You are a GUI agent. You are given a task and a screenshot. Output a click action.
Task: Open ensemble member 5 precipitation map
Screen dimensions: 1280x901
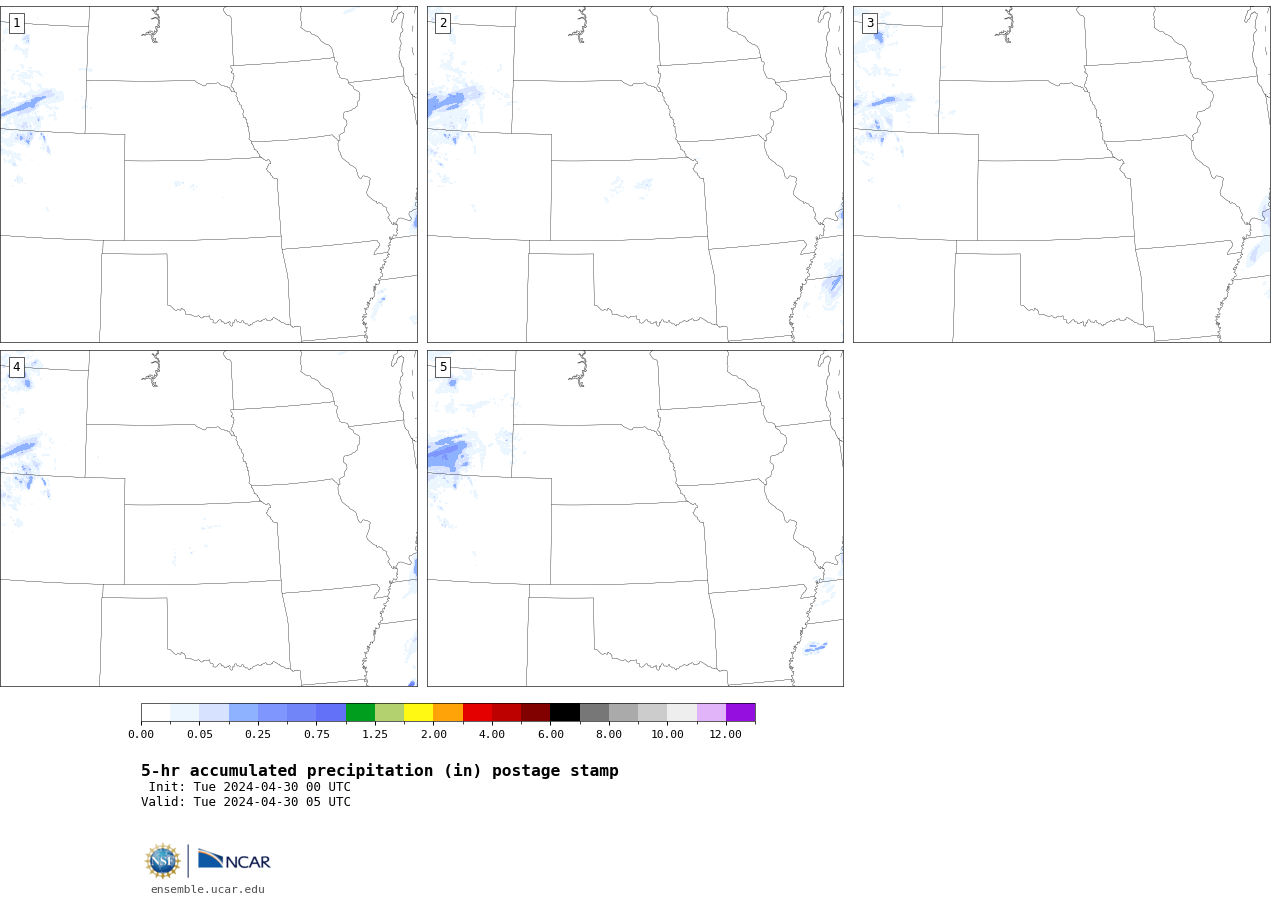tap(635, 518)
